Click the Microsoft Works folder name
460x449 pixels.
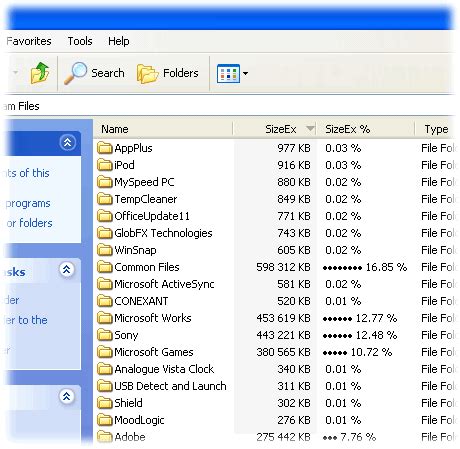[x=153, y=318]
